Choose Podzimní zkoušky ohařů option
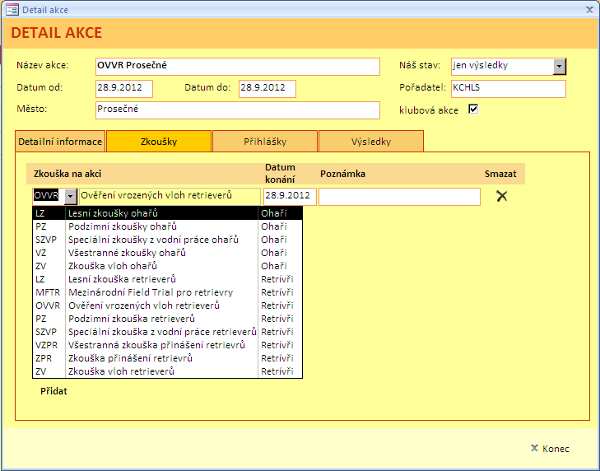 (x=168, y=227)
